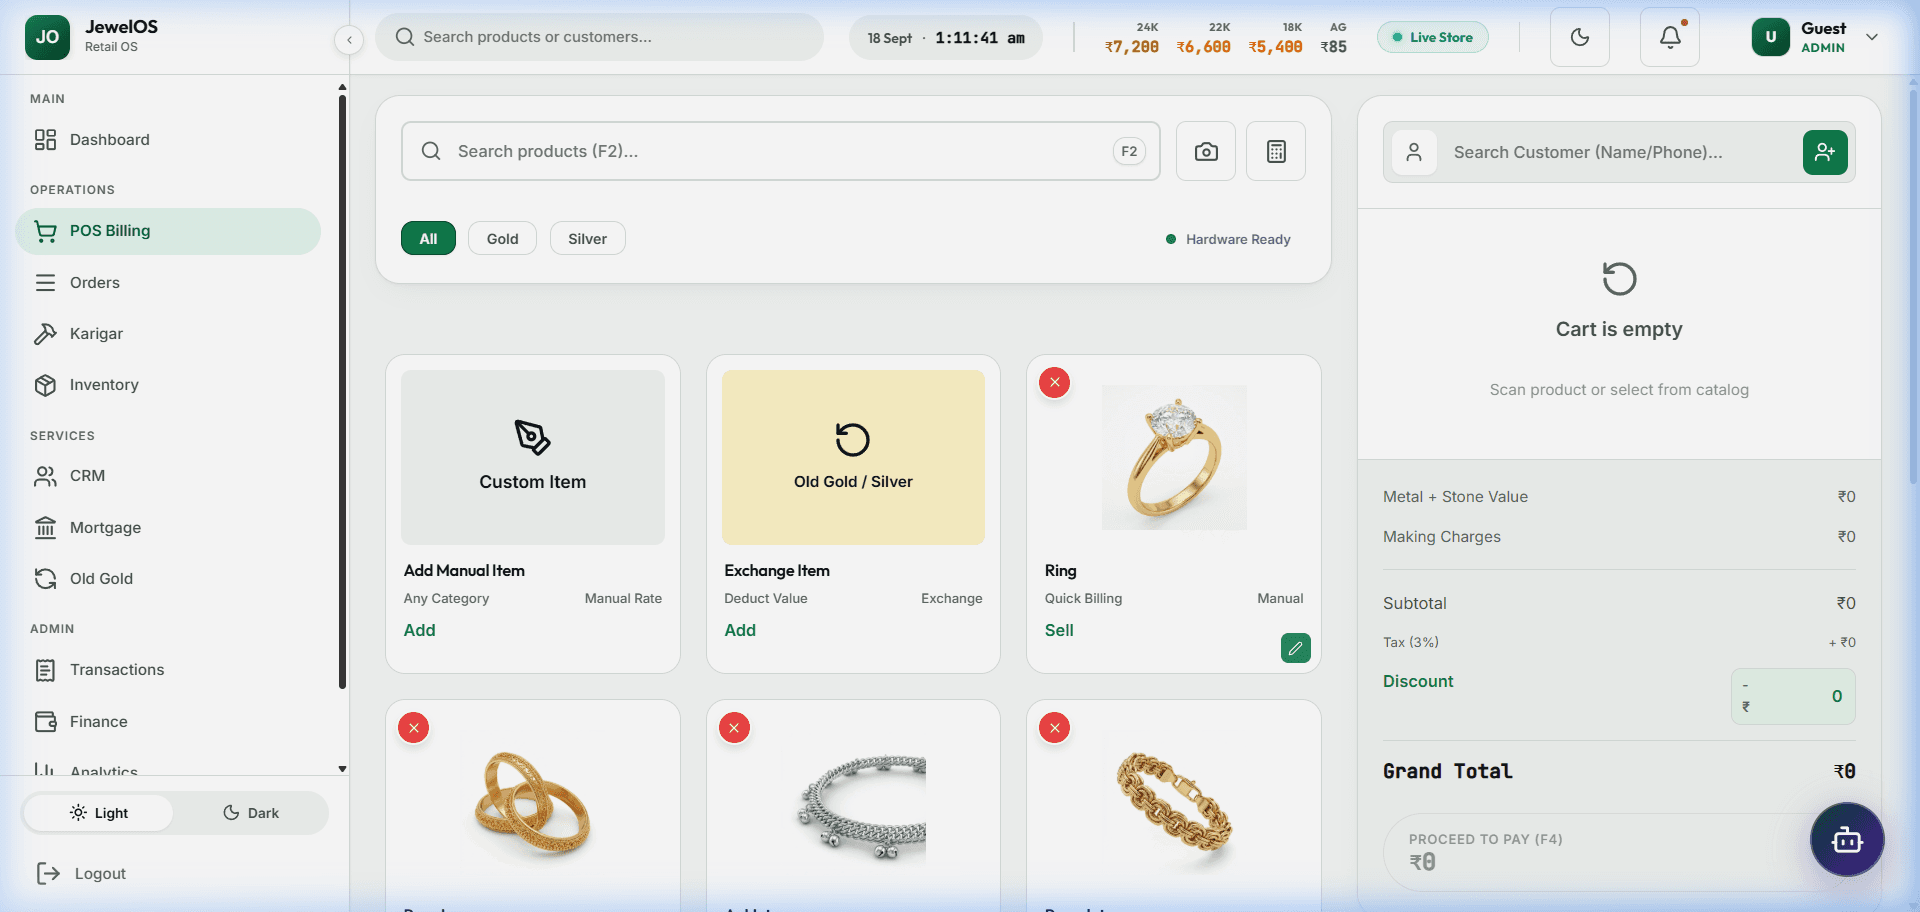Click the JO JewelOS logo badge
The width and height of the screenshot is (1920, 912).
(47, 37)
